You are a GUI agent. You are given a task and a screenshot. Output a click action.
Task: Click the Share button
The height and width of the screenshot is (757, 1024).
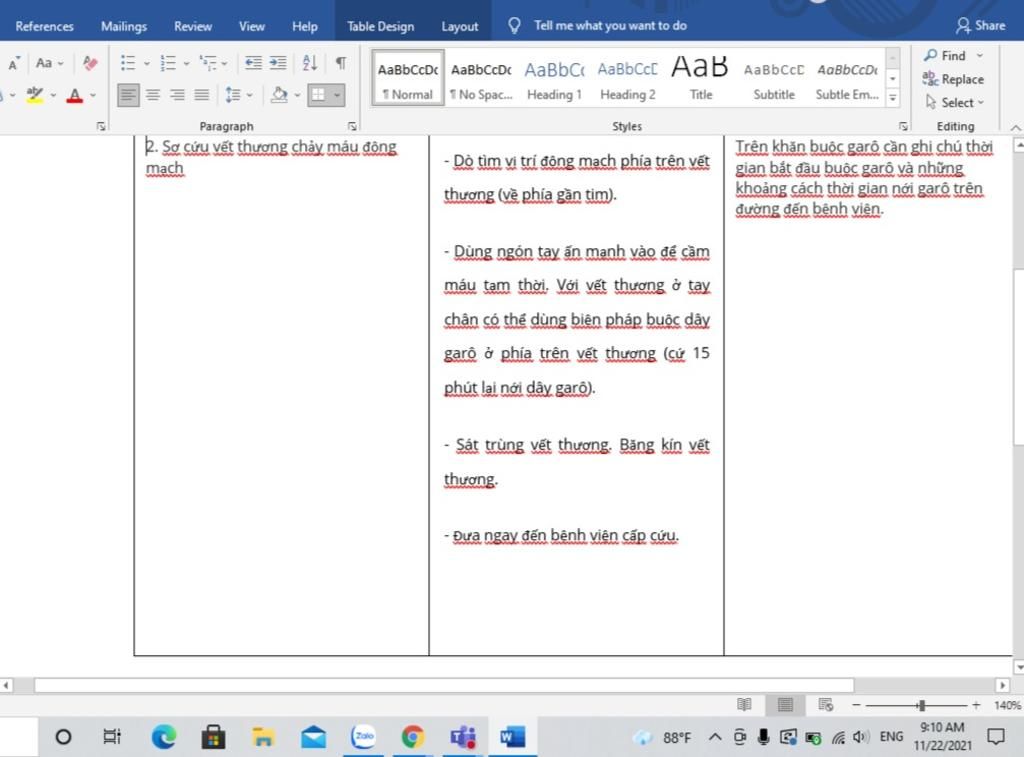point(980,25)
